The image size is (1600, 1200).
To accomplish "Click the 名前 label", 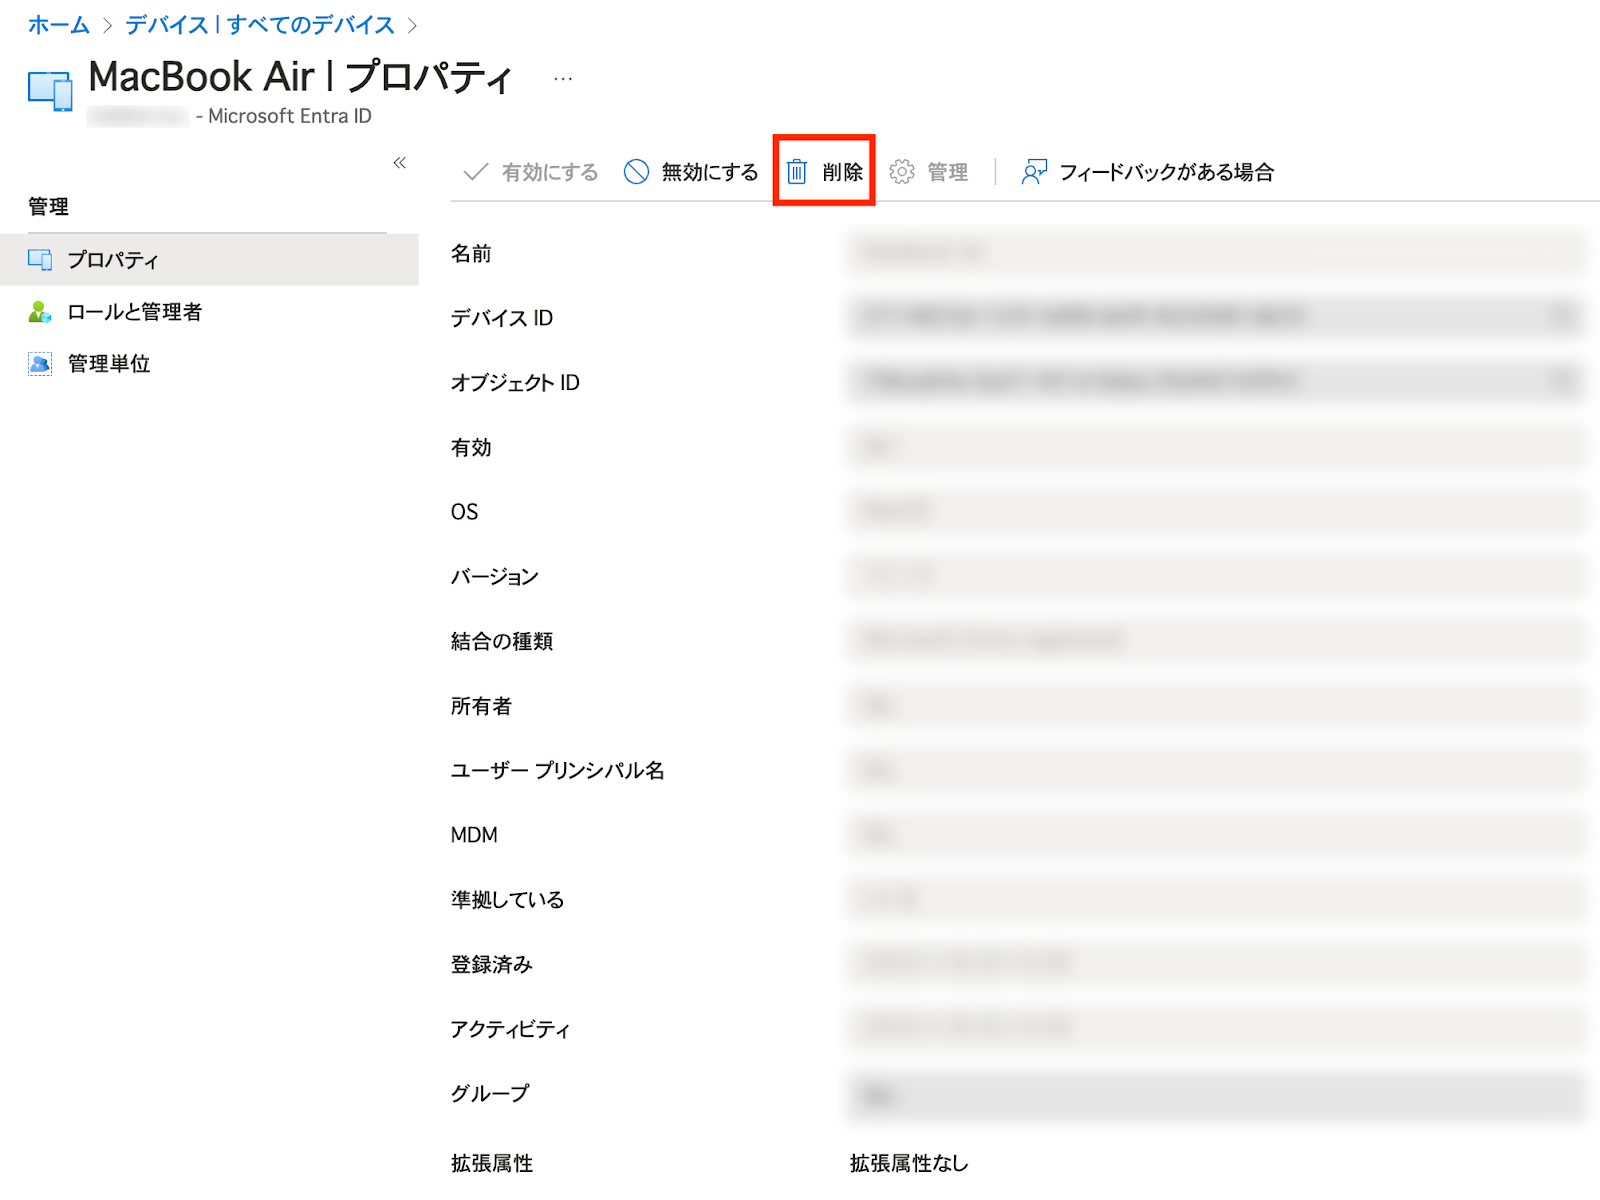I will tap(471, 254).
